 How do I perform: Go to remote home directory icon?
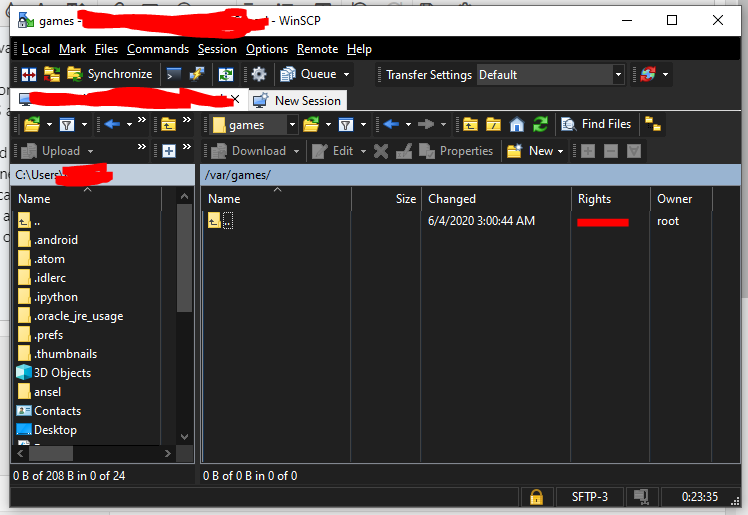coord(517,125)
